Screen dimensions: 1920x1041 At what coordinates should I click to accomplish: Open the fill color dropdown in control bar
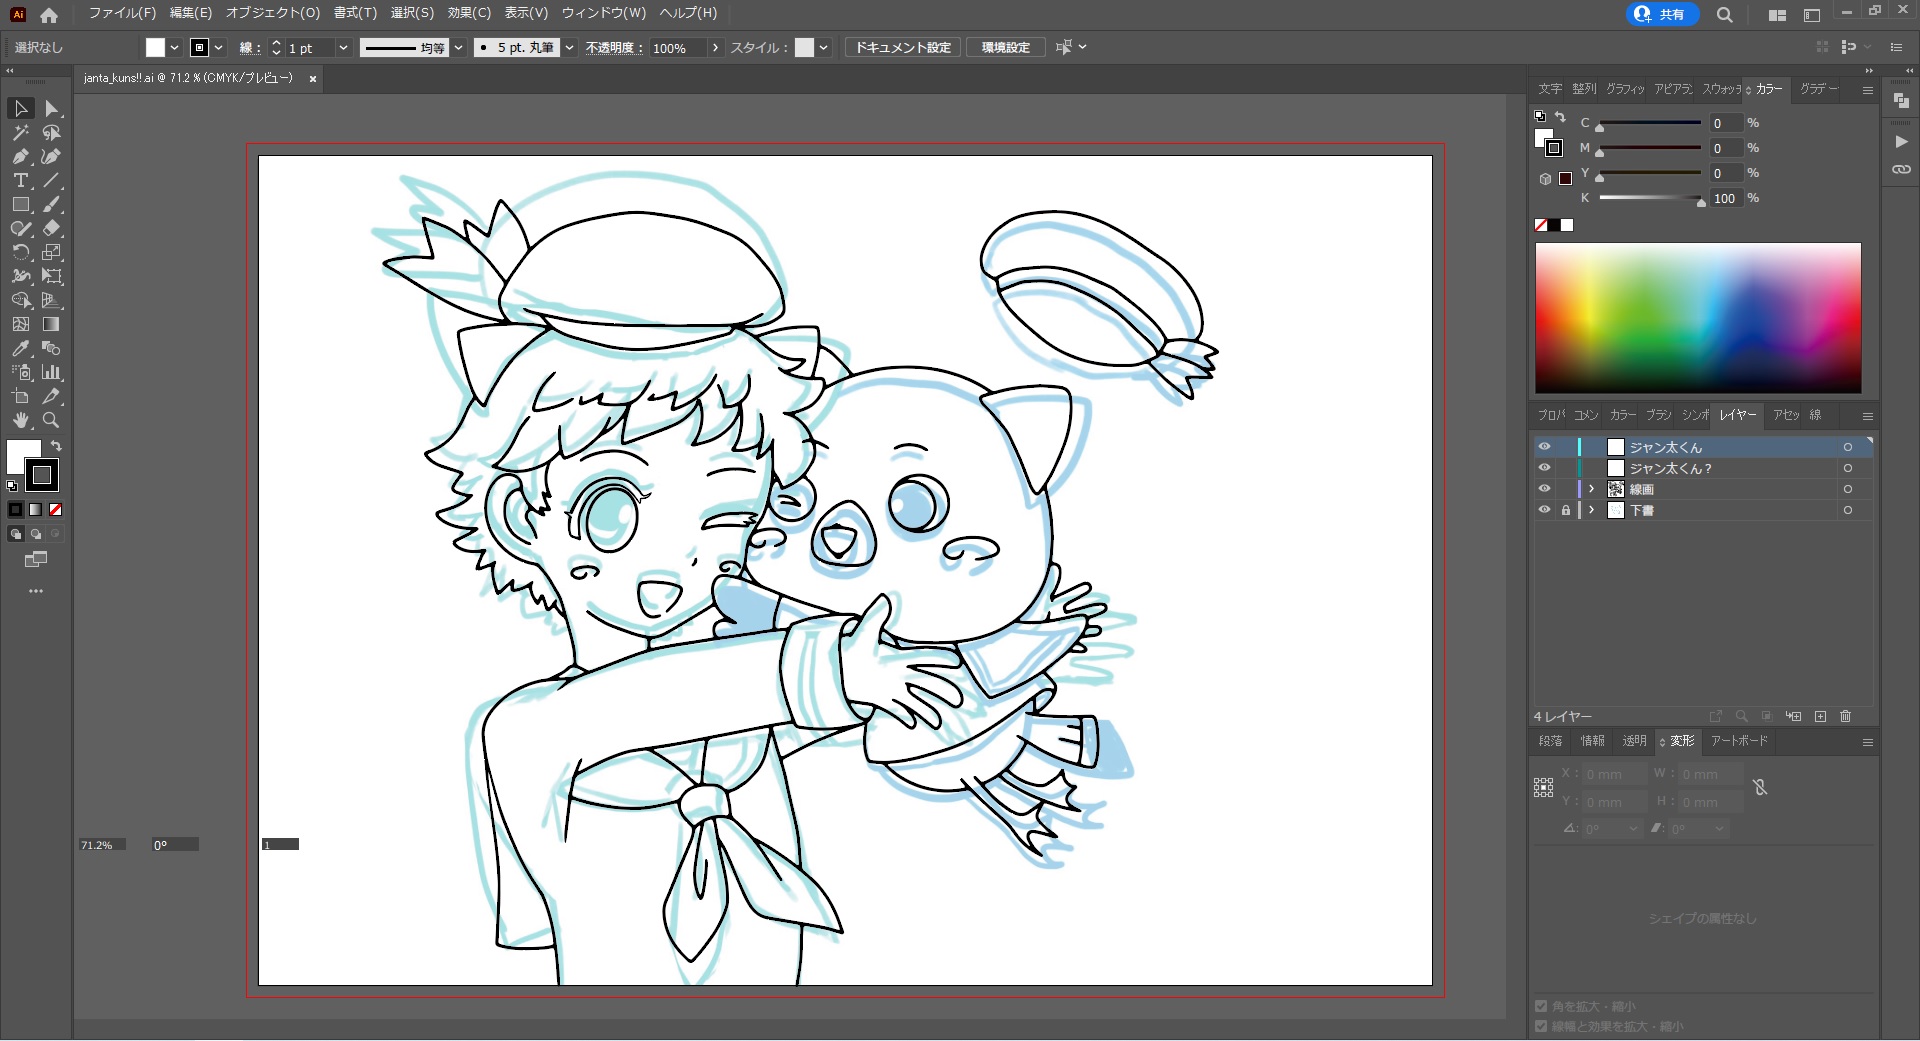point(175,47)
